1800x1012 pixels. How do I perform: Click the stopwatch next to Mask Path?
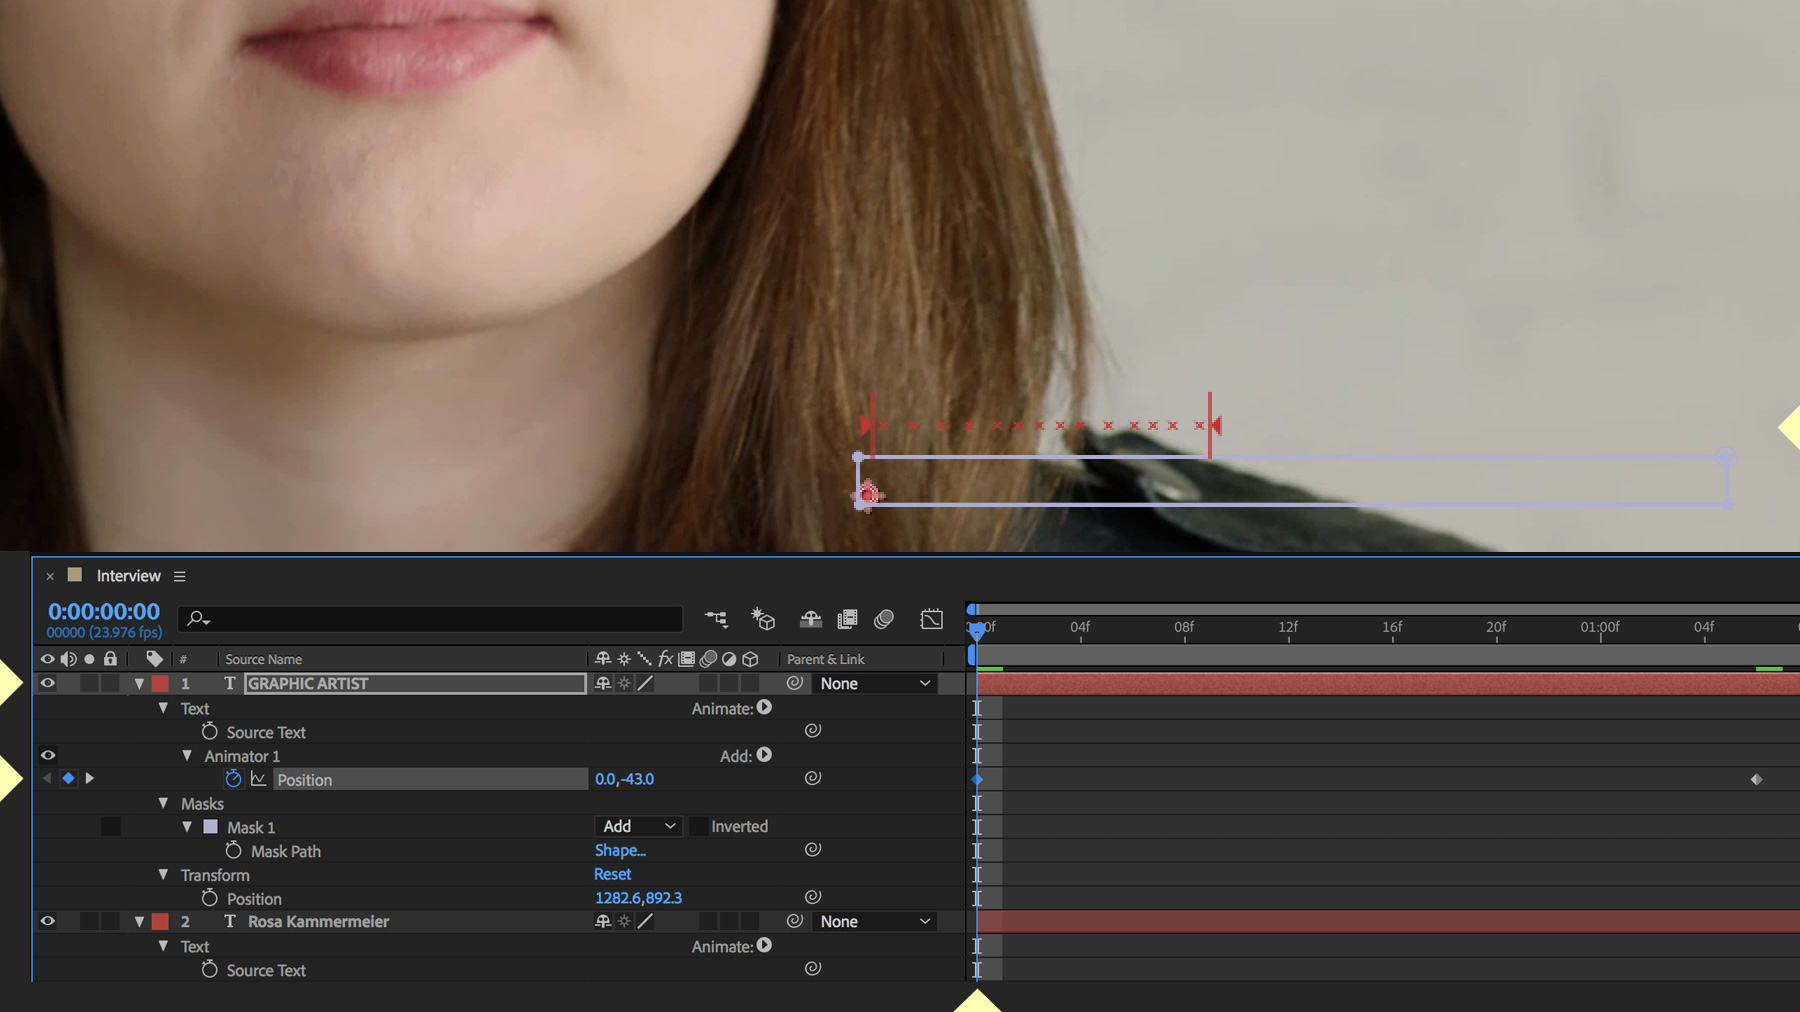point(233,850)
